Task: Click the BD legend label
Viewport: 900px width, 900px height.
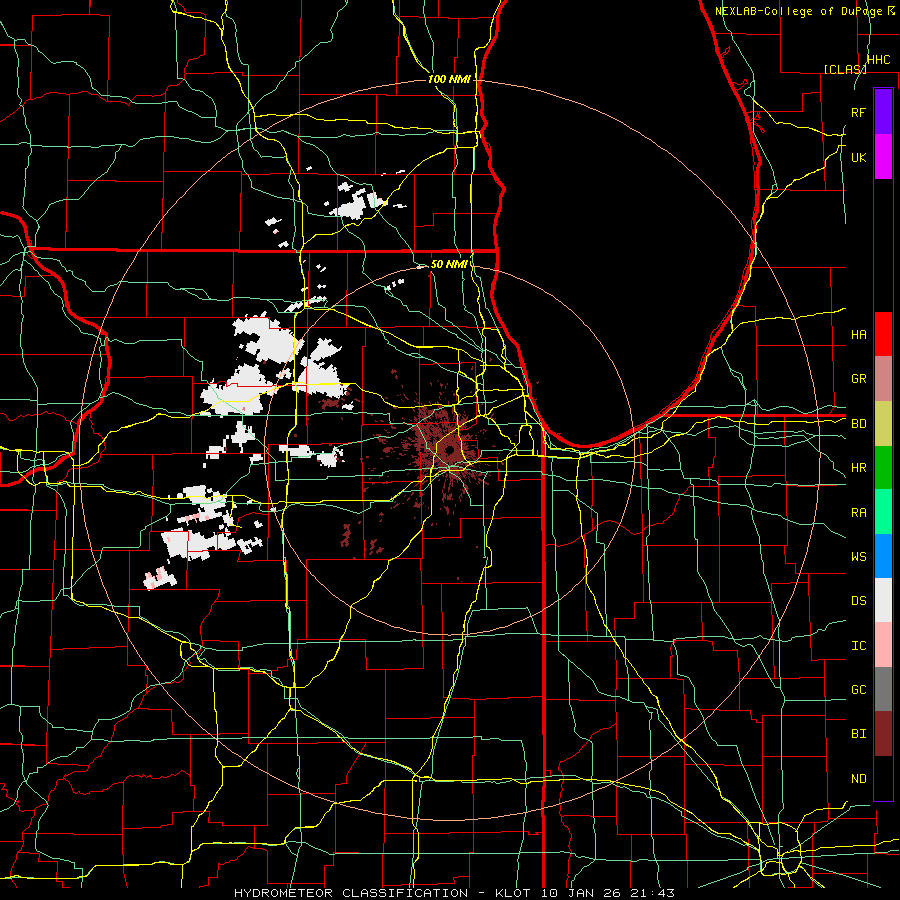Action: coord(858,424)
